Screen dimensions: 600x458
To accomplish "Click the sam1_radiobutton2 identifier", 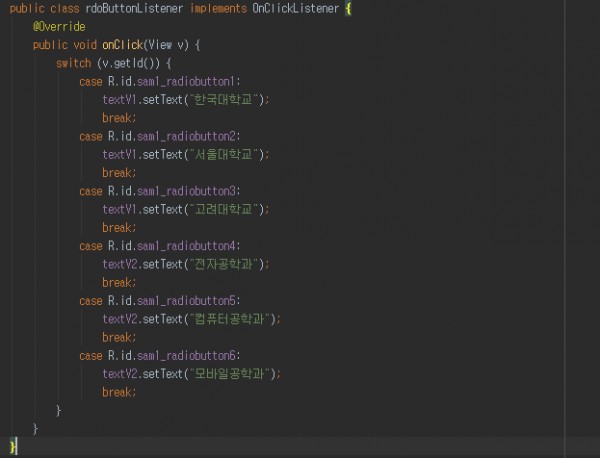I will [186, 136].
